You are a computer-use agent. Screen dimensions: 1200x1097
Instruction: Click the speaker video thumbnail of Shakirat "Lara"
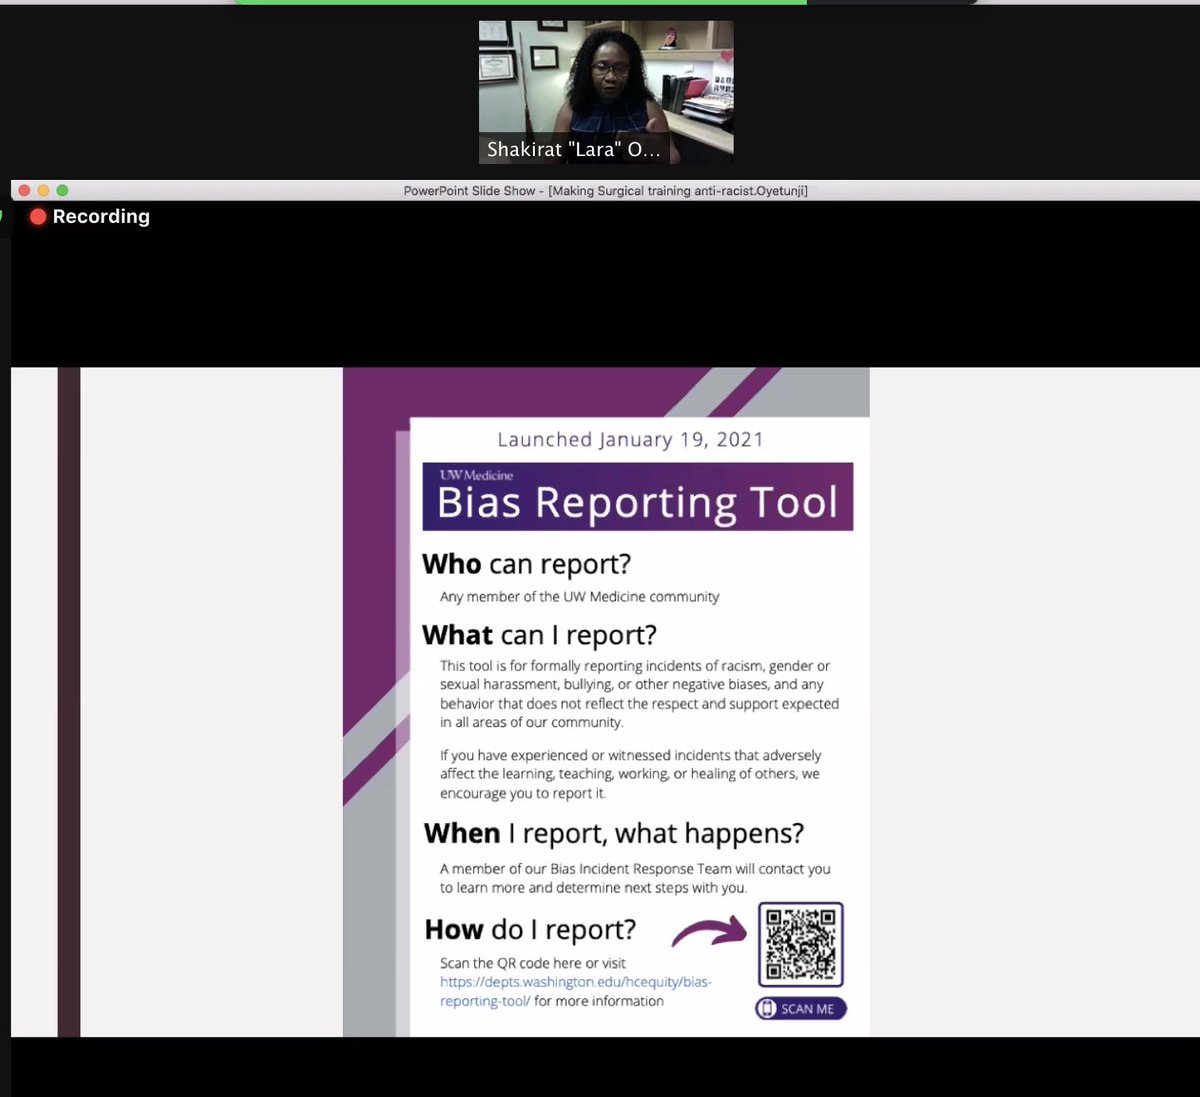(x=606, y=92)
